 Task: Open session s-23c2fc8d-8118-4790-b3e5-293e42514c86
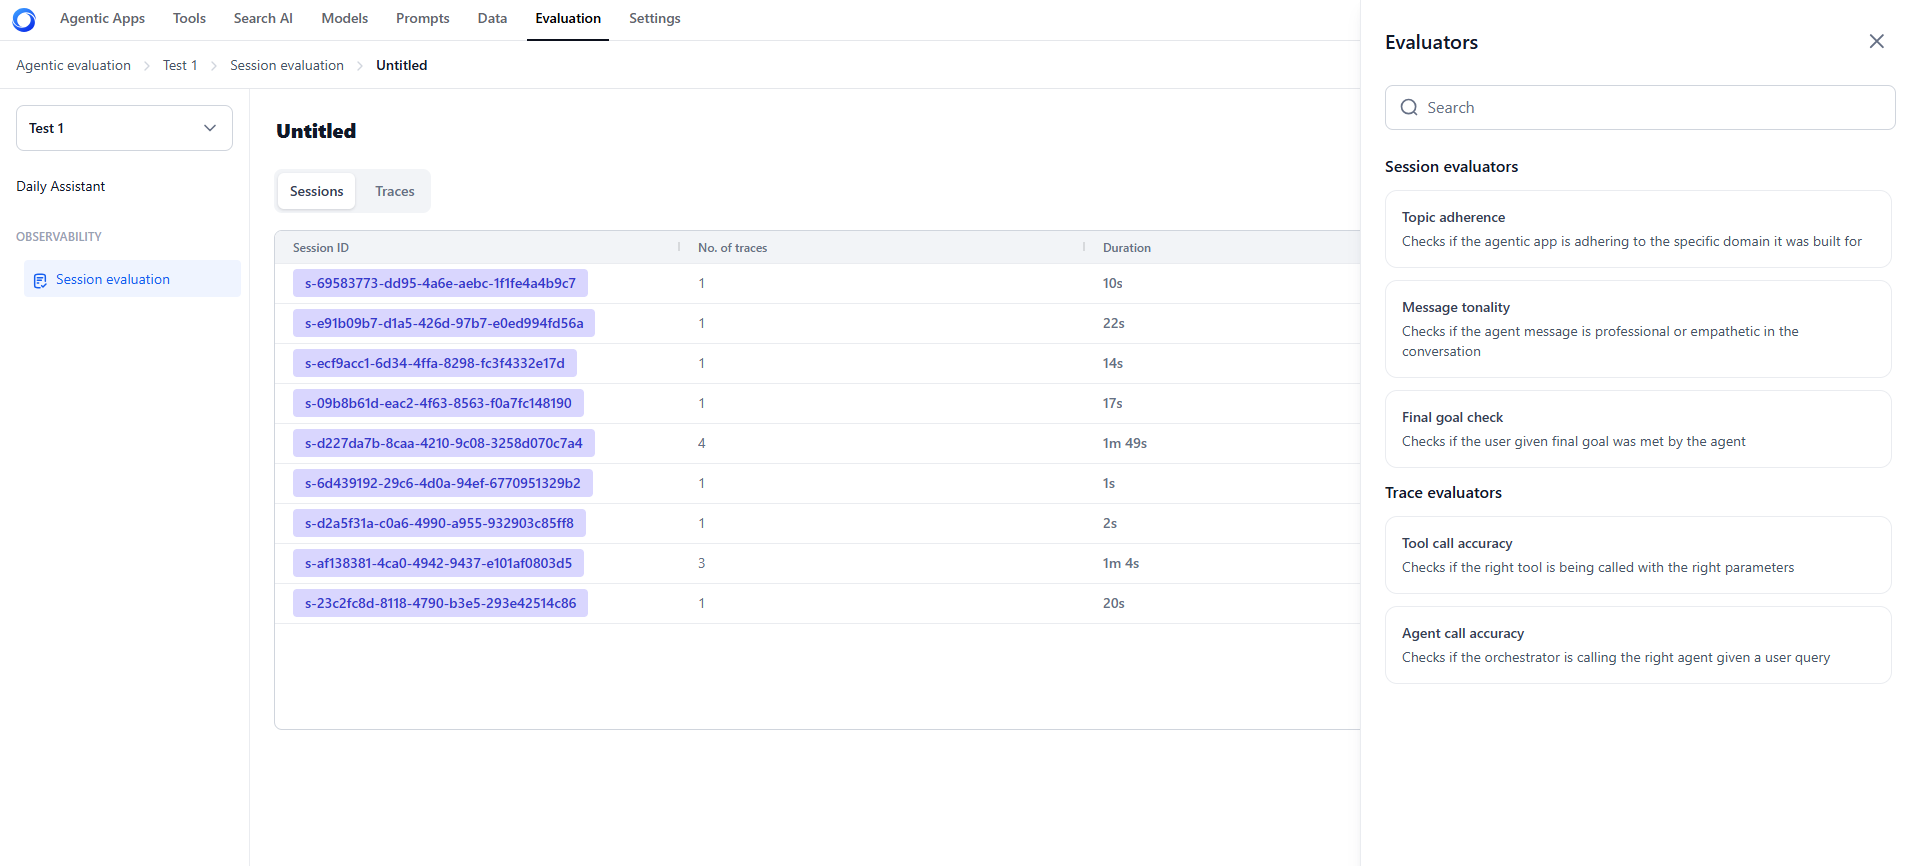pyautogui.click(x=440, y=603)
